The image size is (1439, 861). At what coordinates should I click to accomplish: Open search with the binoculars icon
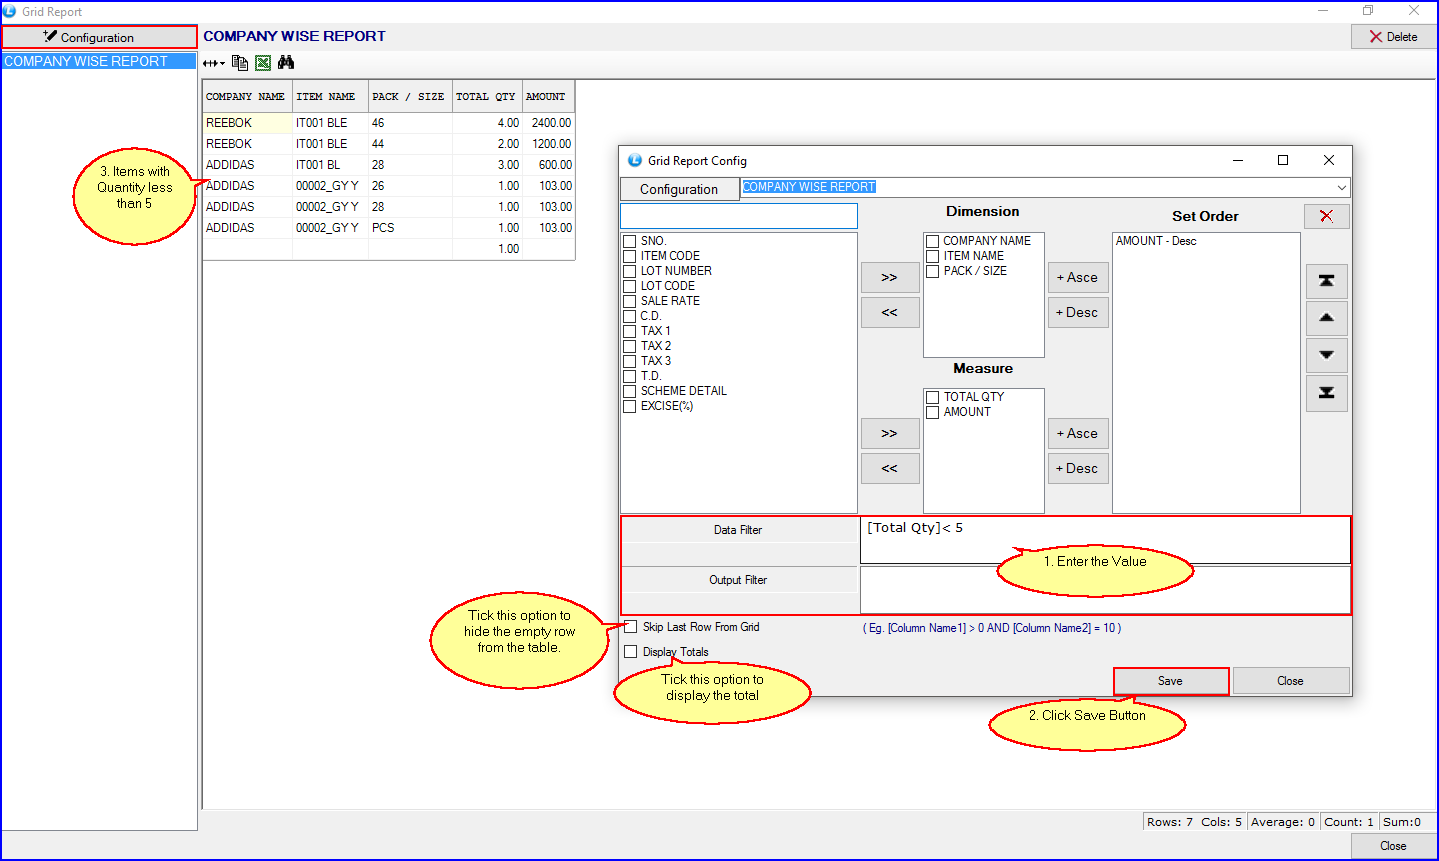286,63
